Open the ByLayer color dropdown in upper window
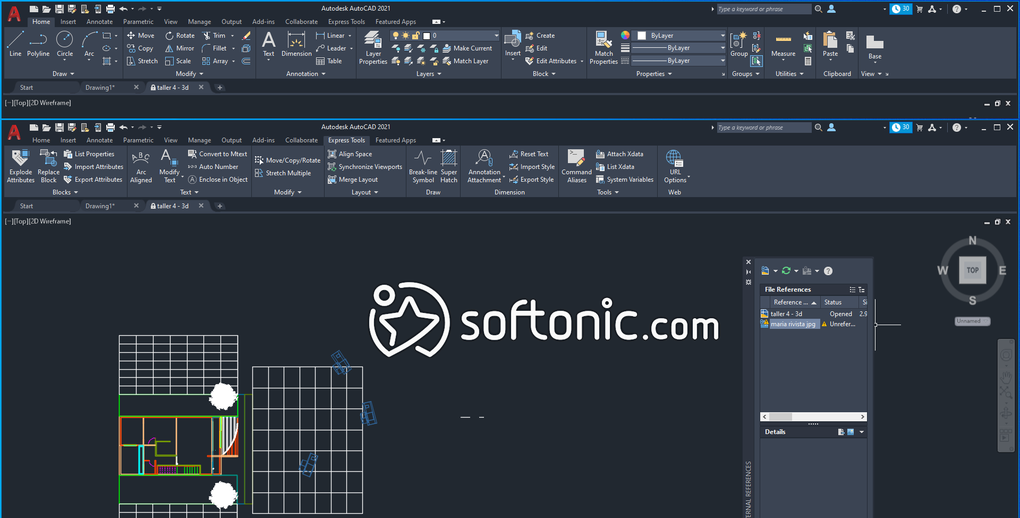Viewport: 1020px width, 518px height. (680, 36)
